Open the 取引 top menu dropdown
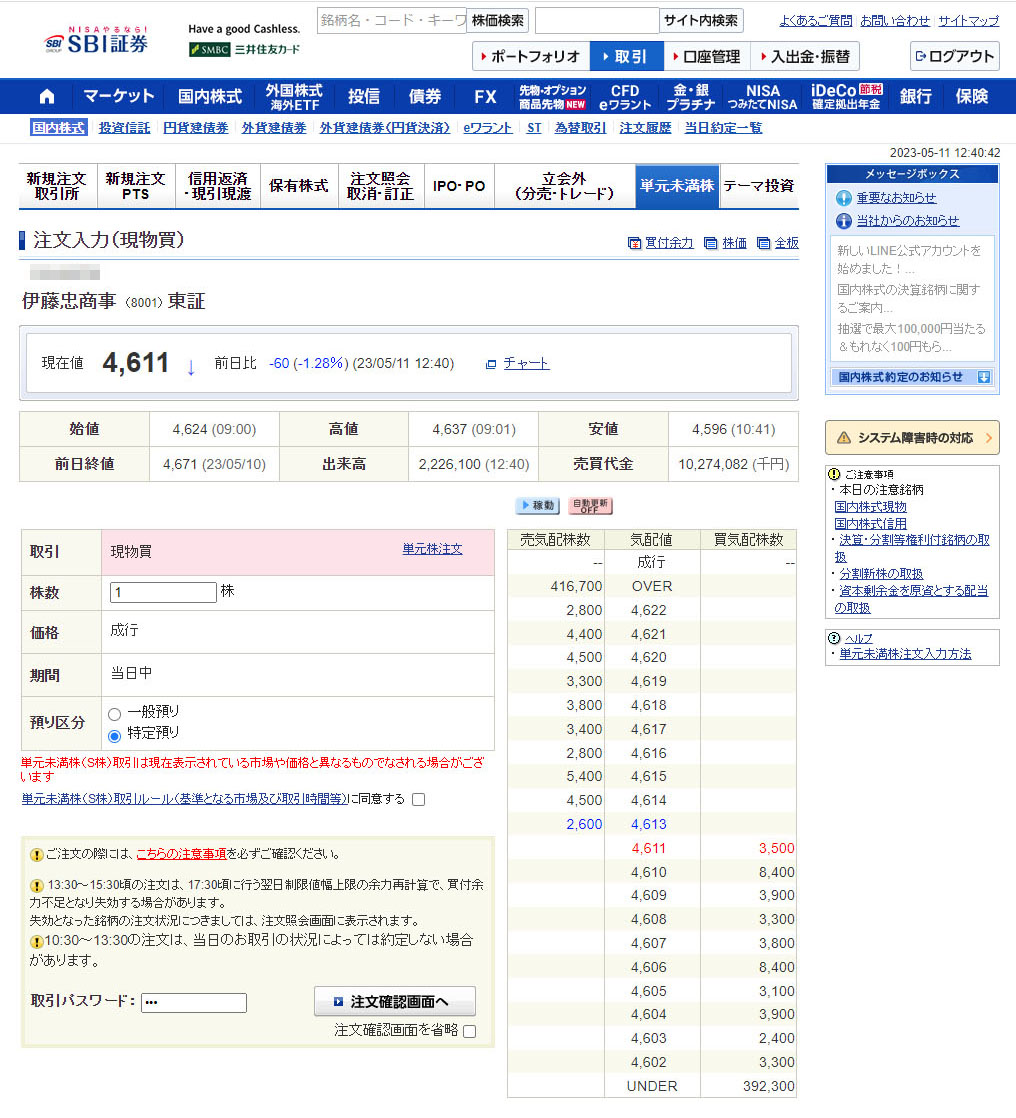 pyautogui.click(x=626, y=56)
